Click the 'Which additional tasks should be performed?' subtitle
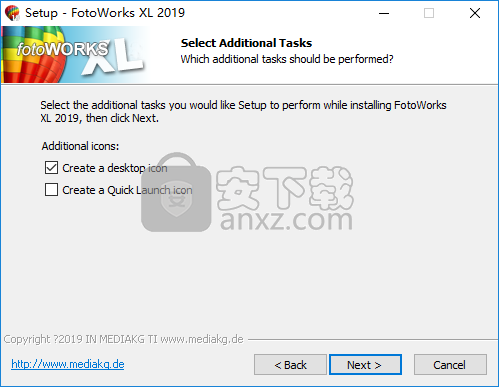Image resolution: width=499 pixels, height=387 pixels. [287, 59]
